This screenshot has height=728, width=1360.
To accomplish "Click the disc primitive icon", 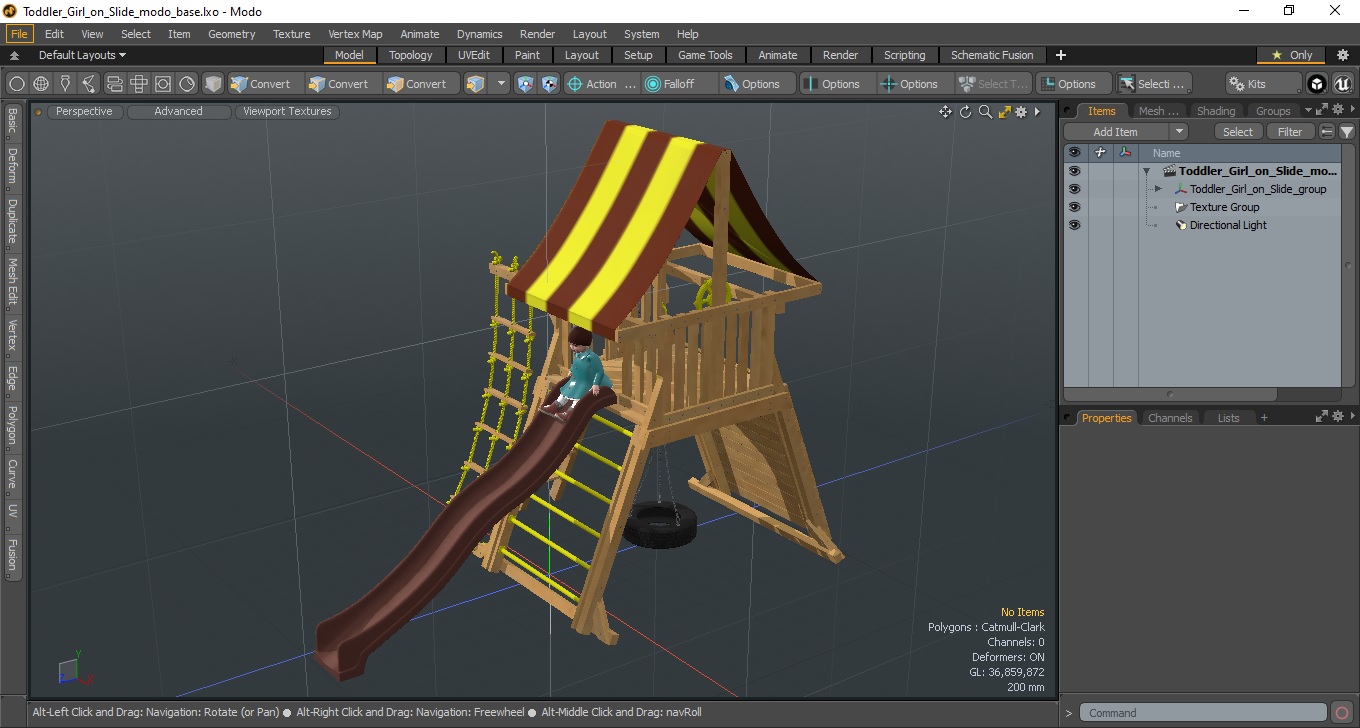I will 187,84.
